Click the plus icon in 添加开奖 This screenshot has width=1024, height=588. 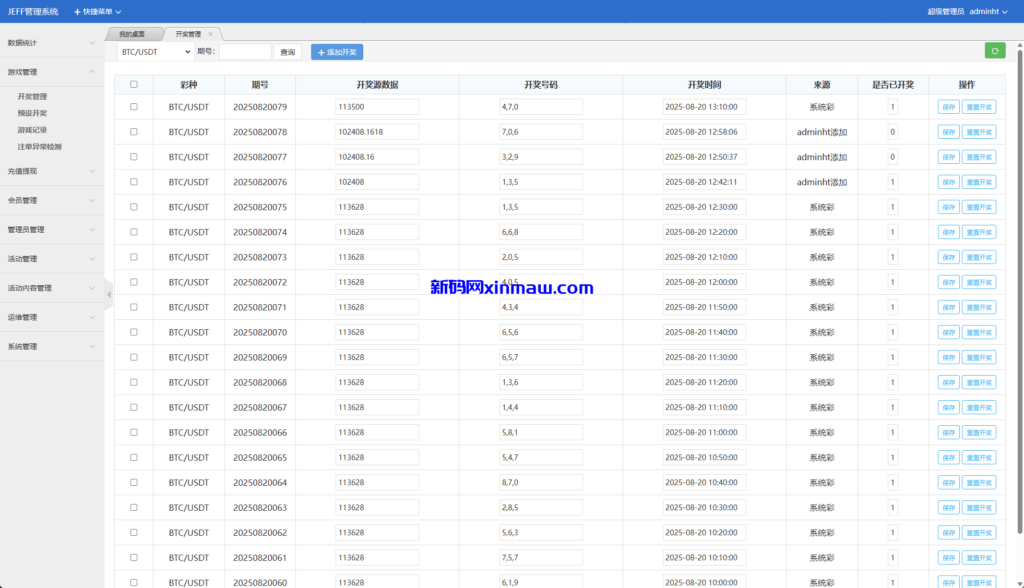[321, 52]
